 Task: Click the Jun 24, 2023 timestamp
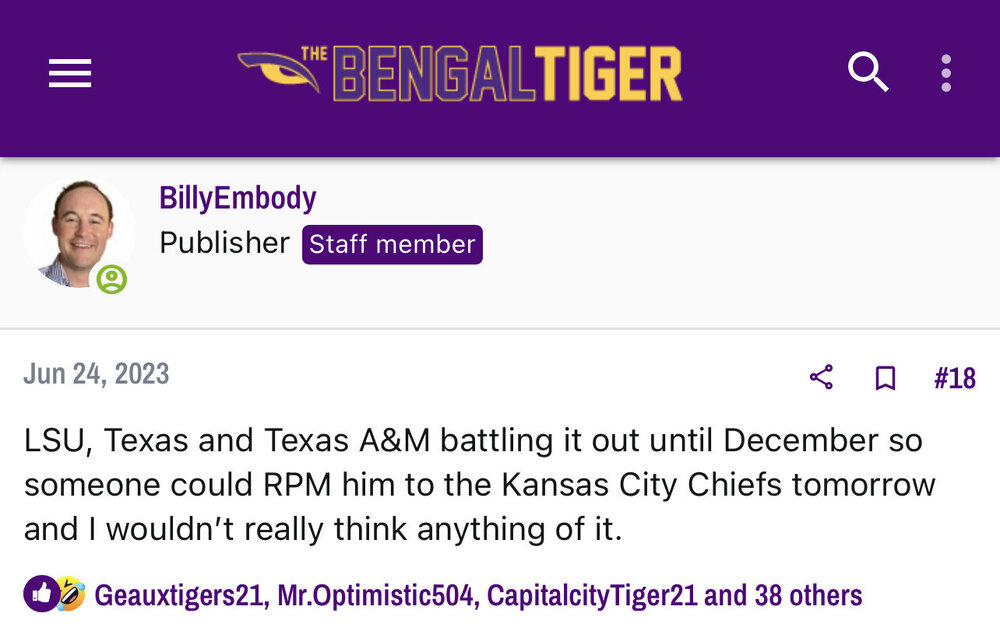(96, 374)
